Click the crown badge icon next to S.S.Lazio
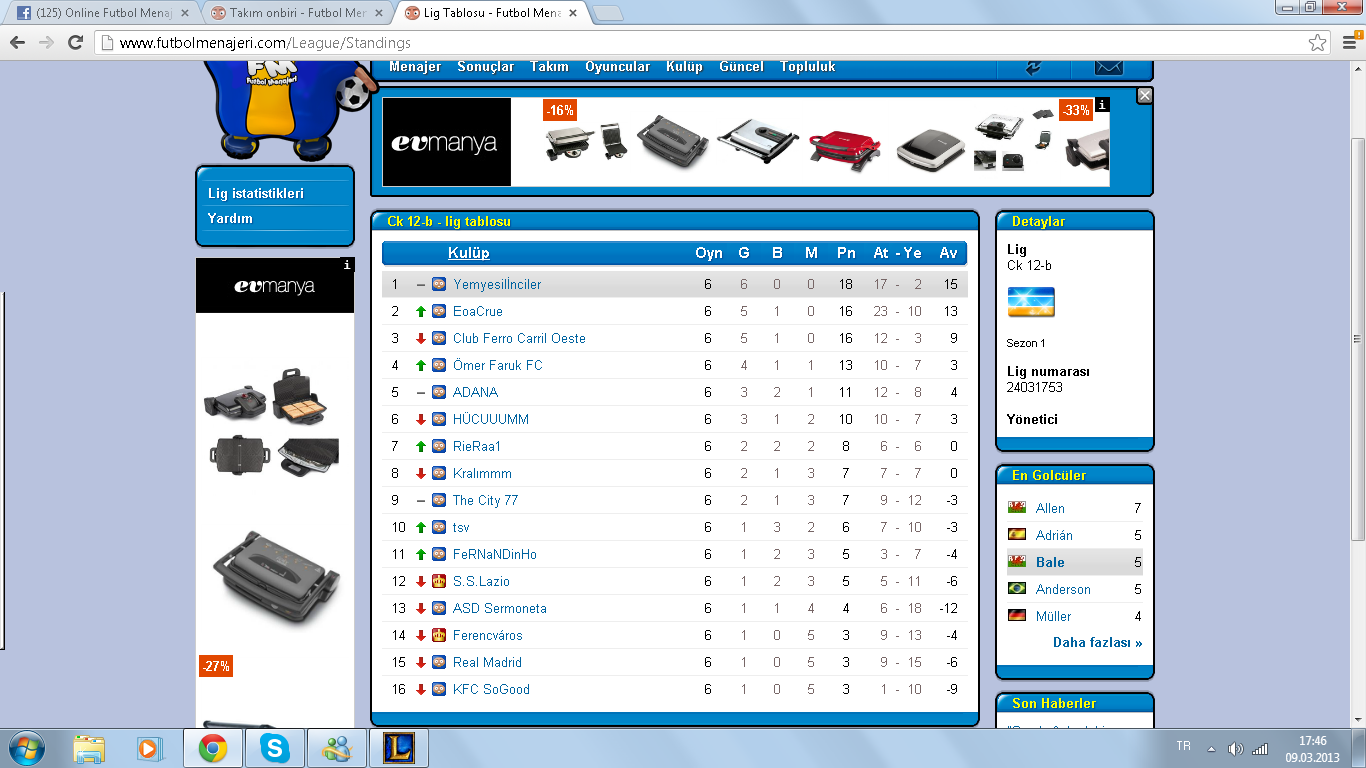Image resolution: width=1366 pixels, height=768 pixels. (439, 581)
